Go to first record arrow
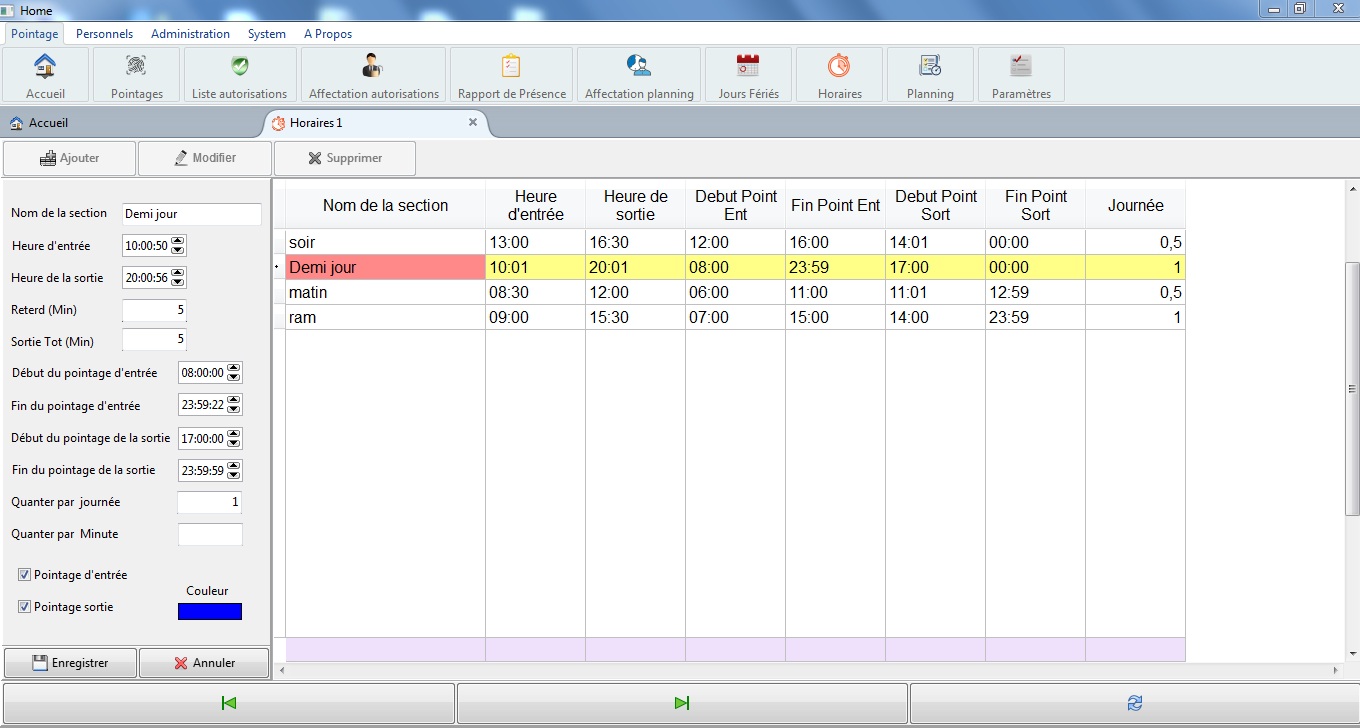This screenshot has height=728, width=1360. click(x=228, y=704)
